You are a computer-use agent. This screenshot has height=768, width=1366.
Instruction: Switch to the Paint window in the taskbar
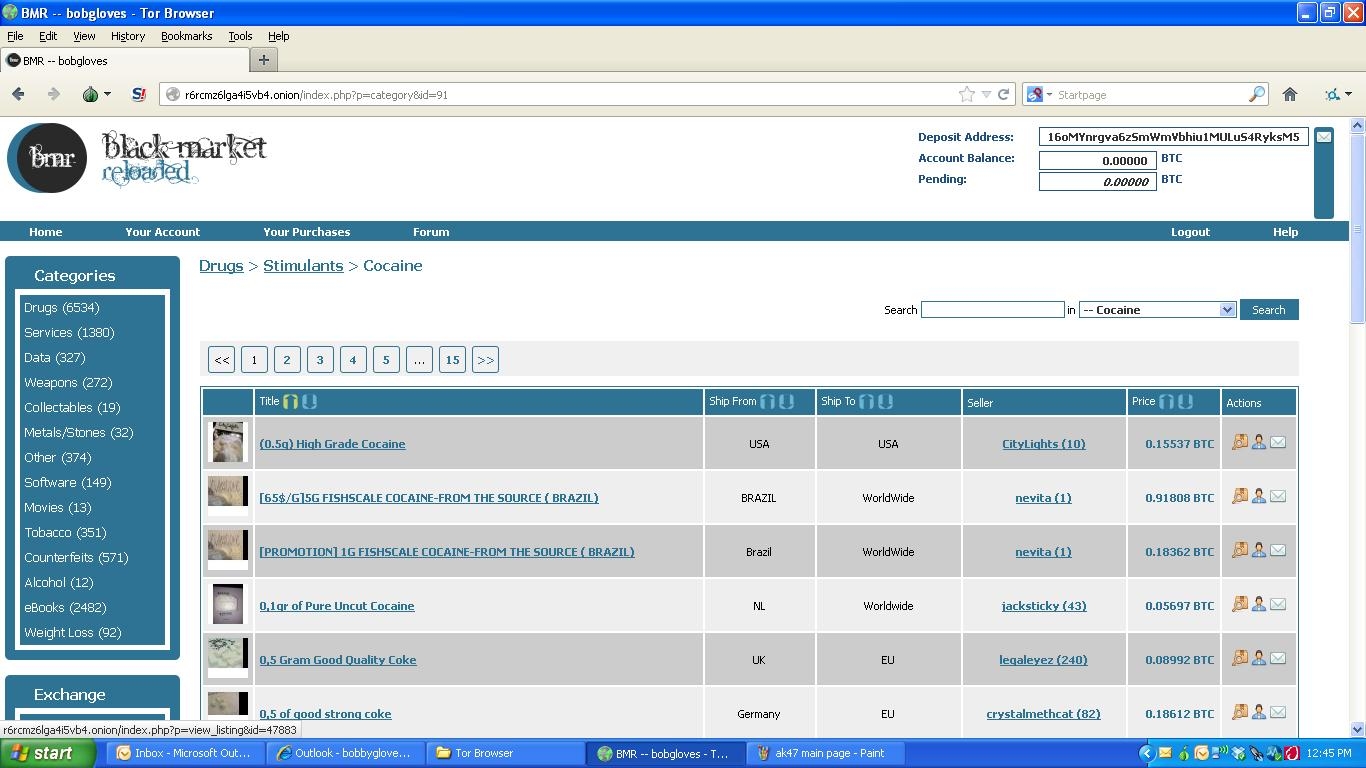click(820, 753)
